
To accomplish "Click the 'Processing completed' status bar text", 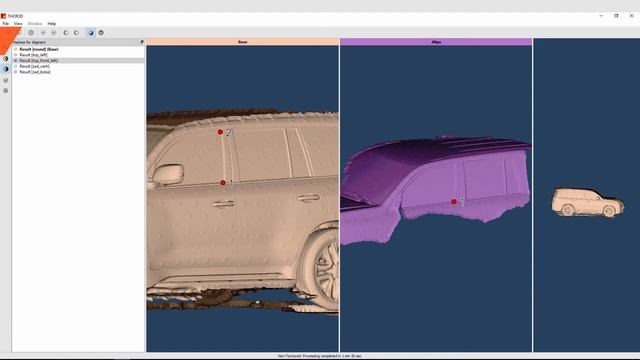I will pos(320,356).
